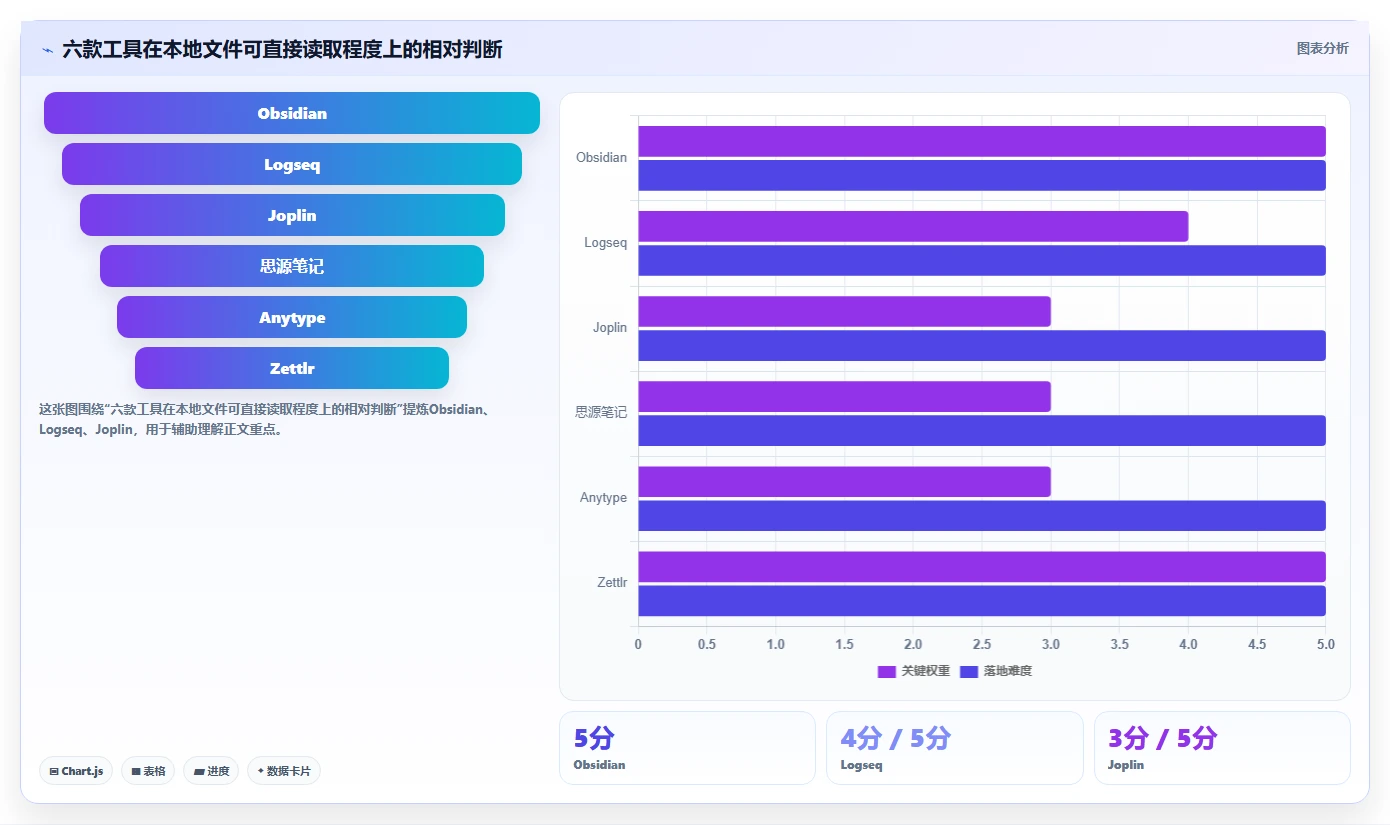Click Logseq's blue 落地难度 bar

(x=982, y=260)
